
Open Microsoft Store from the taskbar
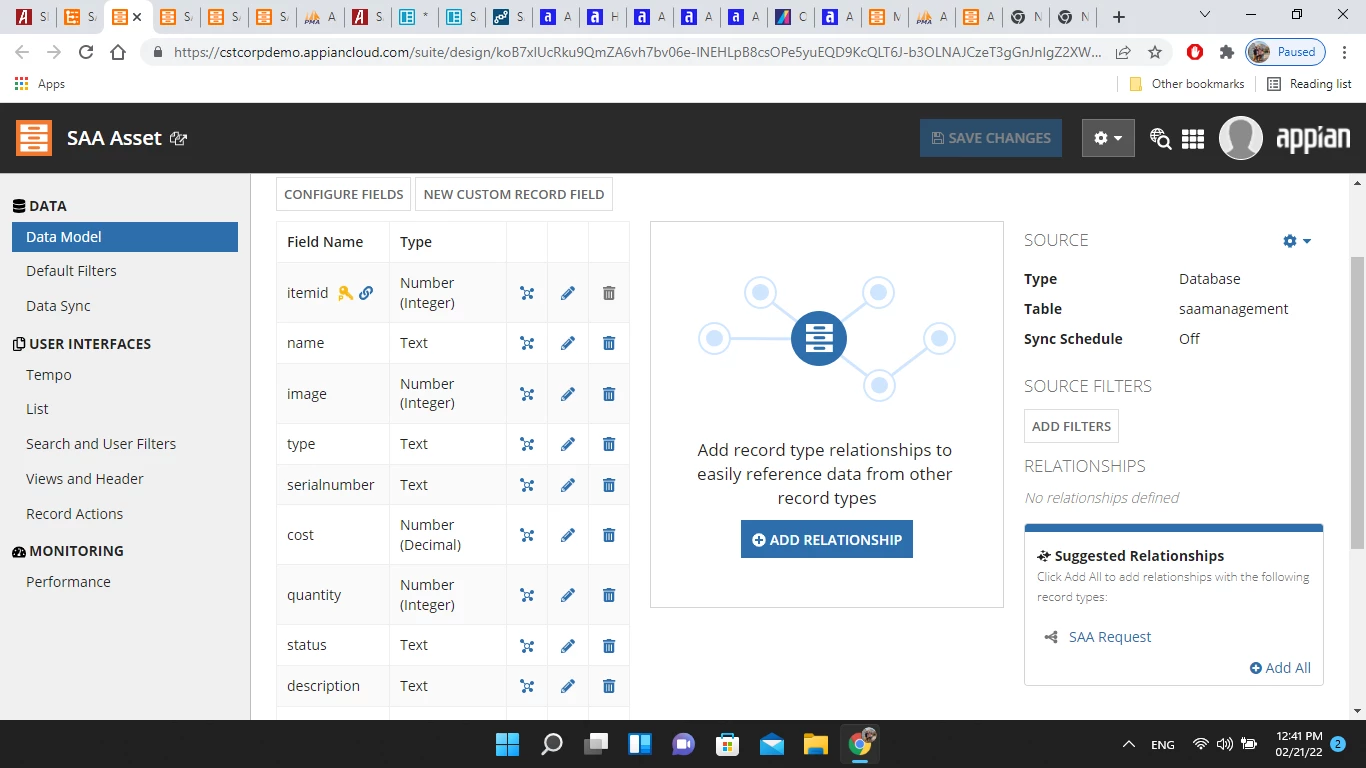728,744
